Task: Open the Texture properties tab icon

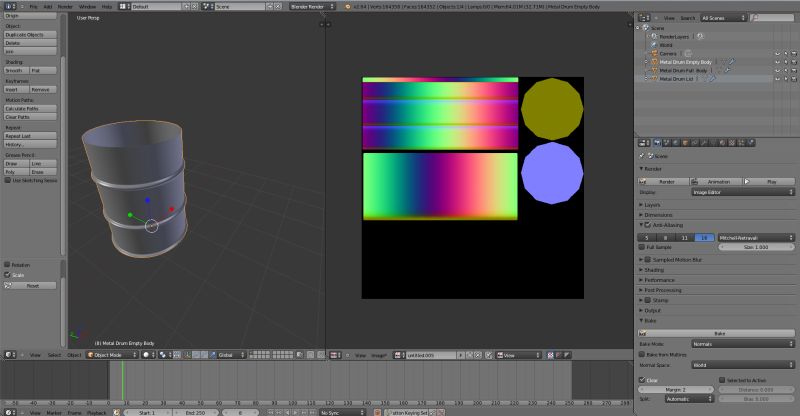Action: [732, 143]
